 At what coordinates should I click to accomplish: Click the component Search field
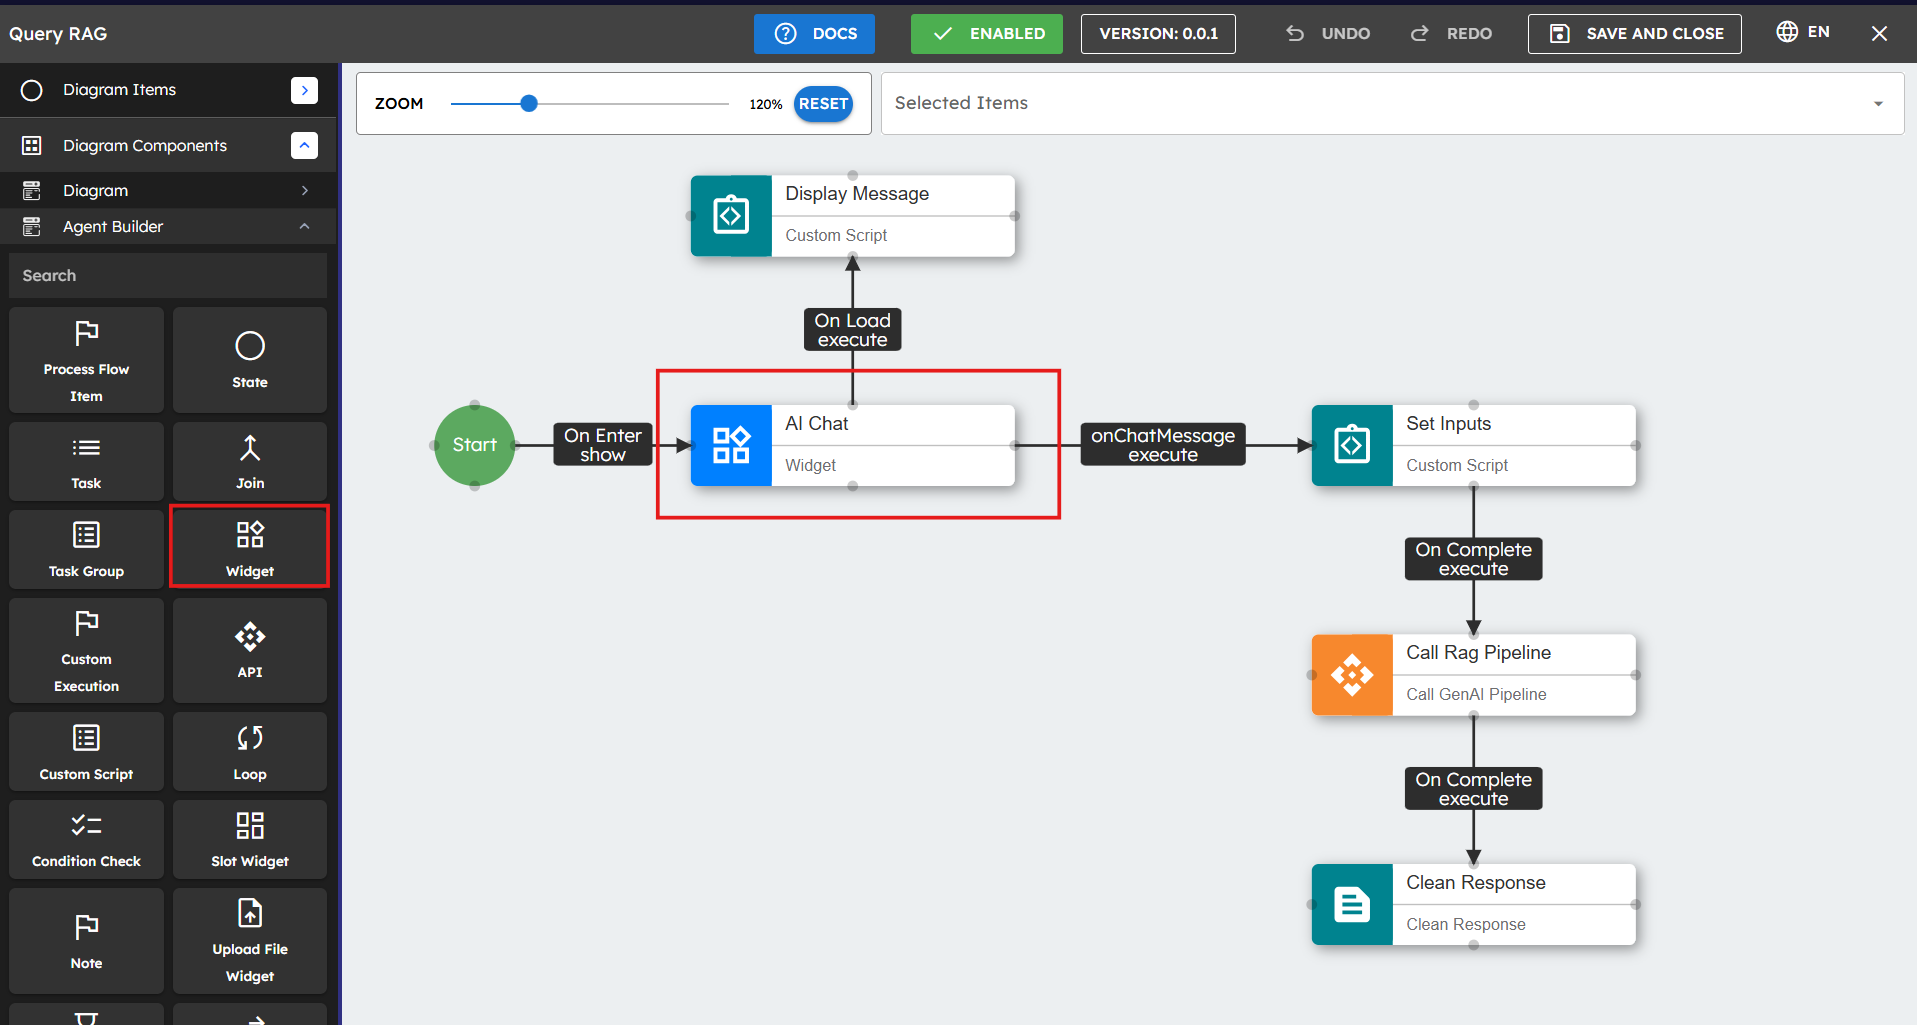(168, 276)
